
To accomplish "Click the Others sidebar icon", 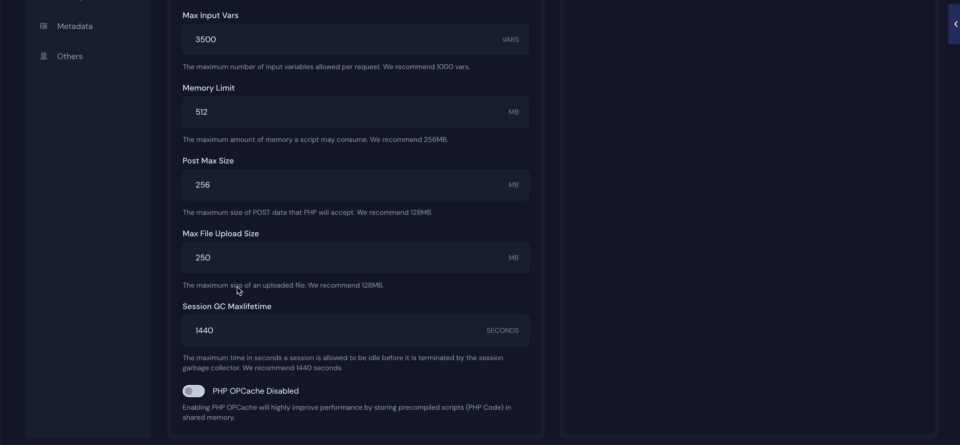I will click(44, 56).
